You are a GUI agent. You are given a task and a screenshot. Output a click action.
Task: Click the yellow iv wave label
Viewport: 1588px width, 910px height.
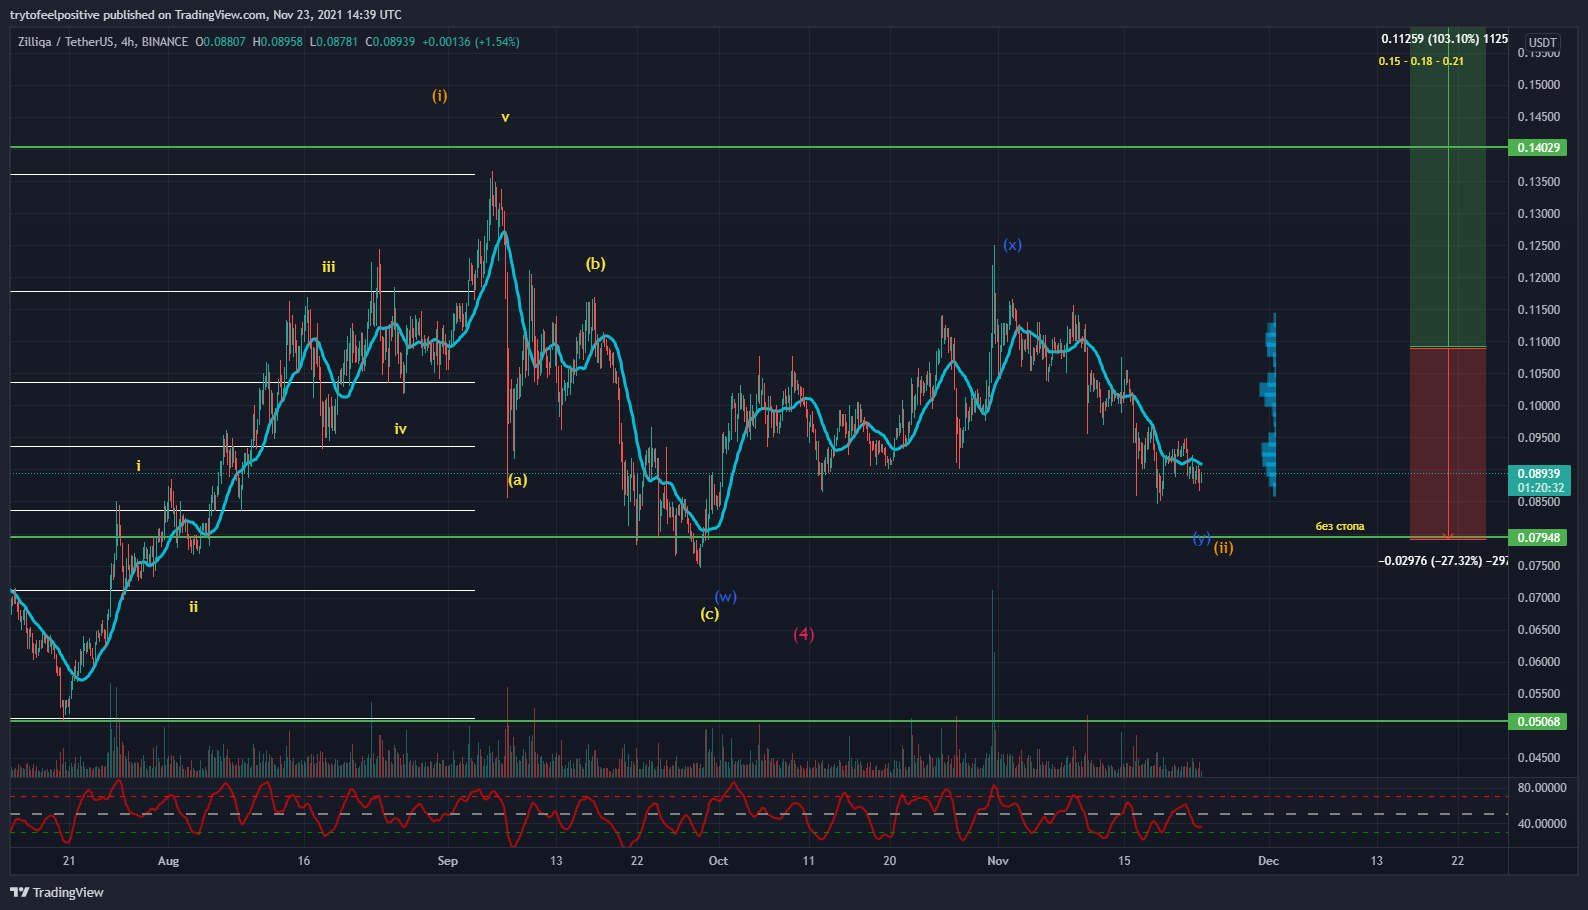coord(400,429)
